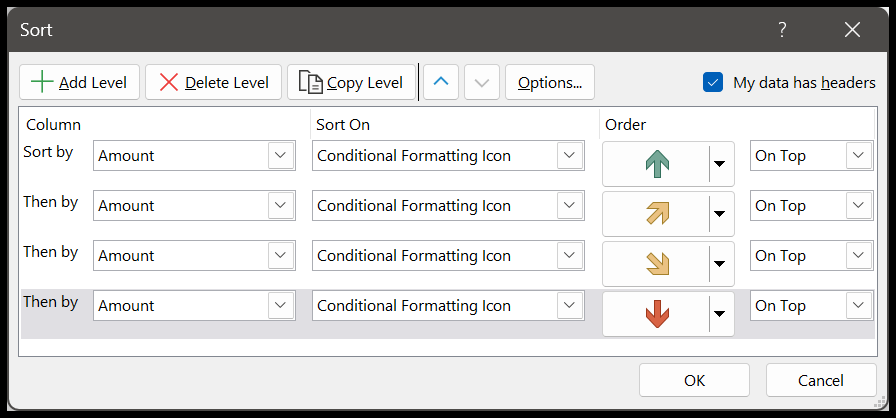
Task: Click the Sort by row label
Action: (x=48, y=152)
